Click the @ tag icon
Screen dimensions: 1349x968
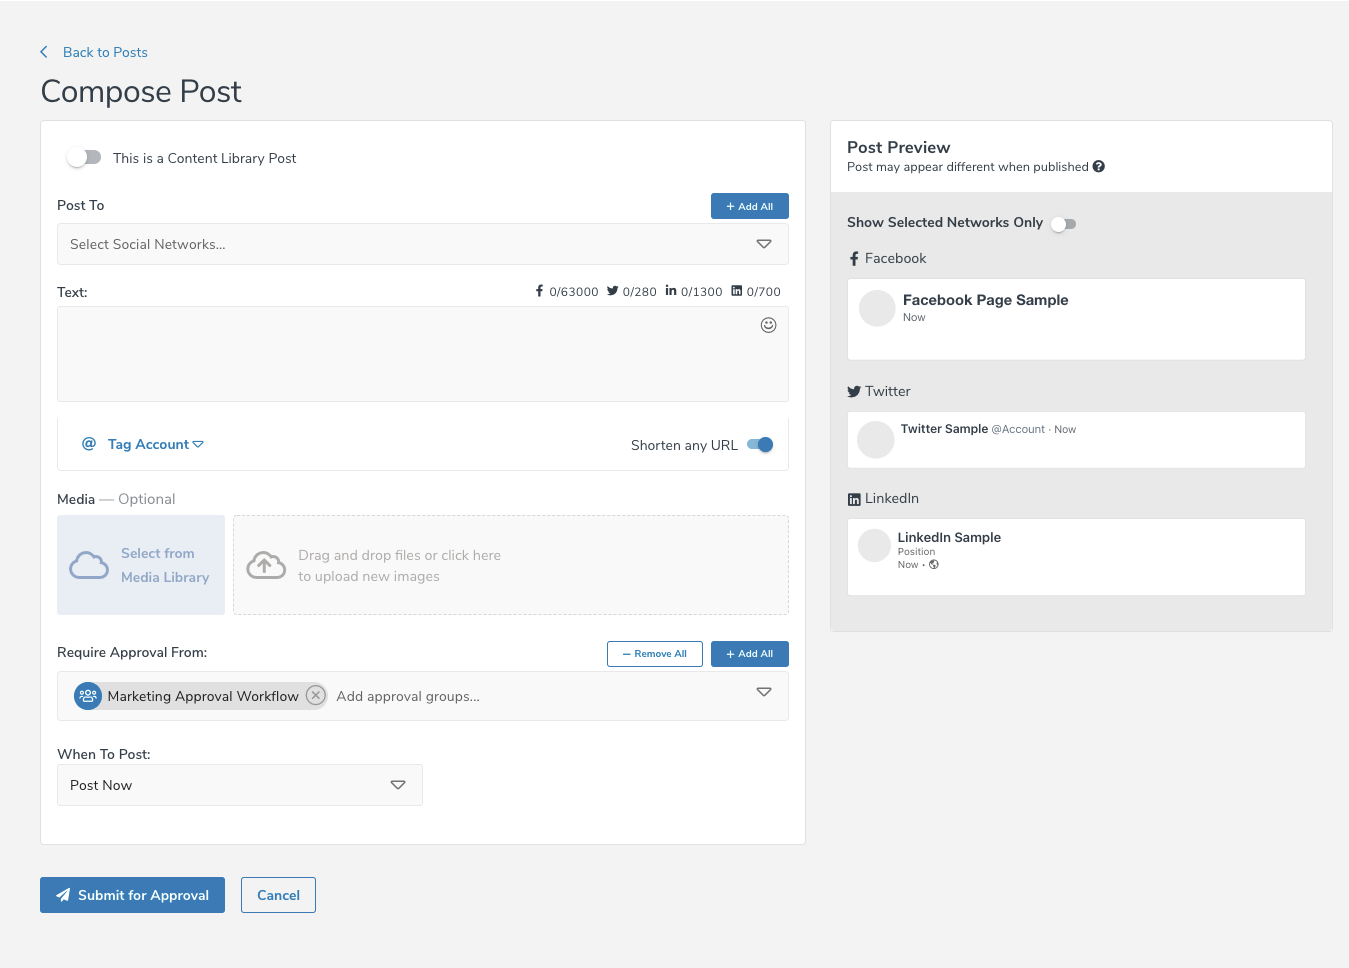coord(89,444)
